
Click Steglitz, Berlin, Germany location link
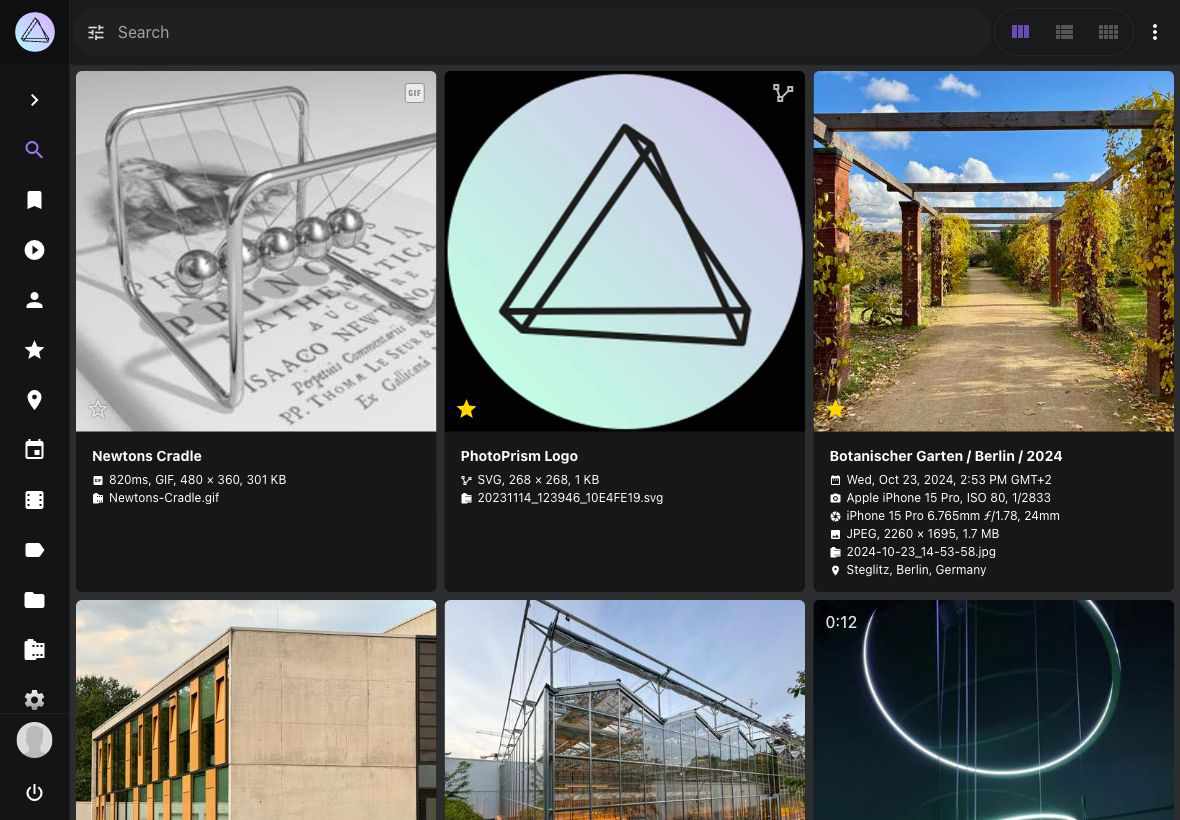[x=916, y=569]
